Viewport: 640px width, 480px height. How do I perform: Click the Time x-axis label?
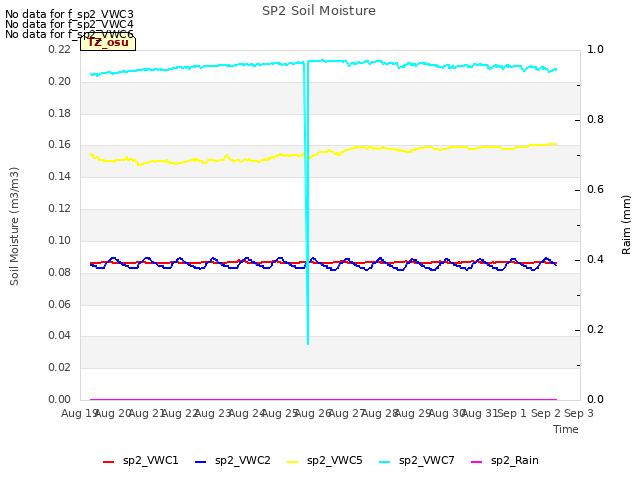pyautogui.click(x=566, y=429)
